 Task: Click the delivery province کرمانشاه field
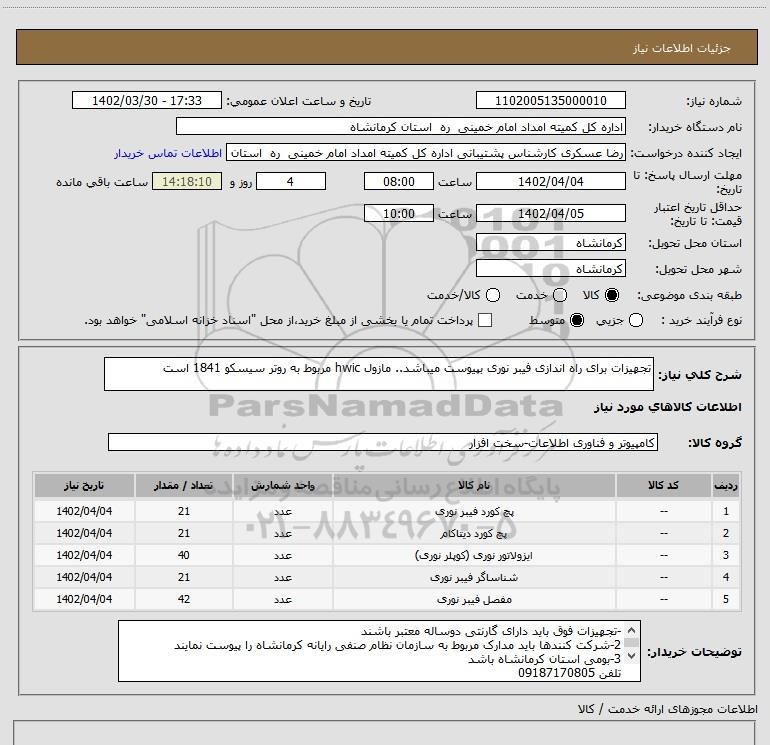(x=550, y=243)
